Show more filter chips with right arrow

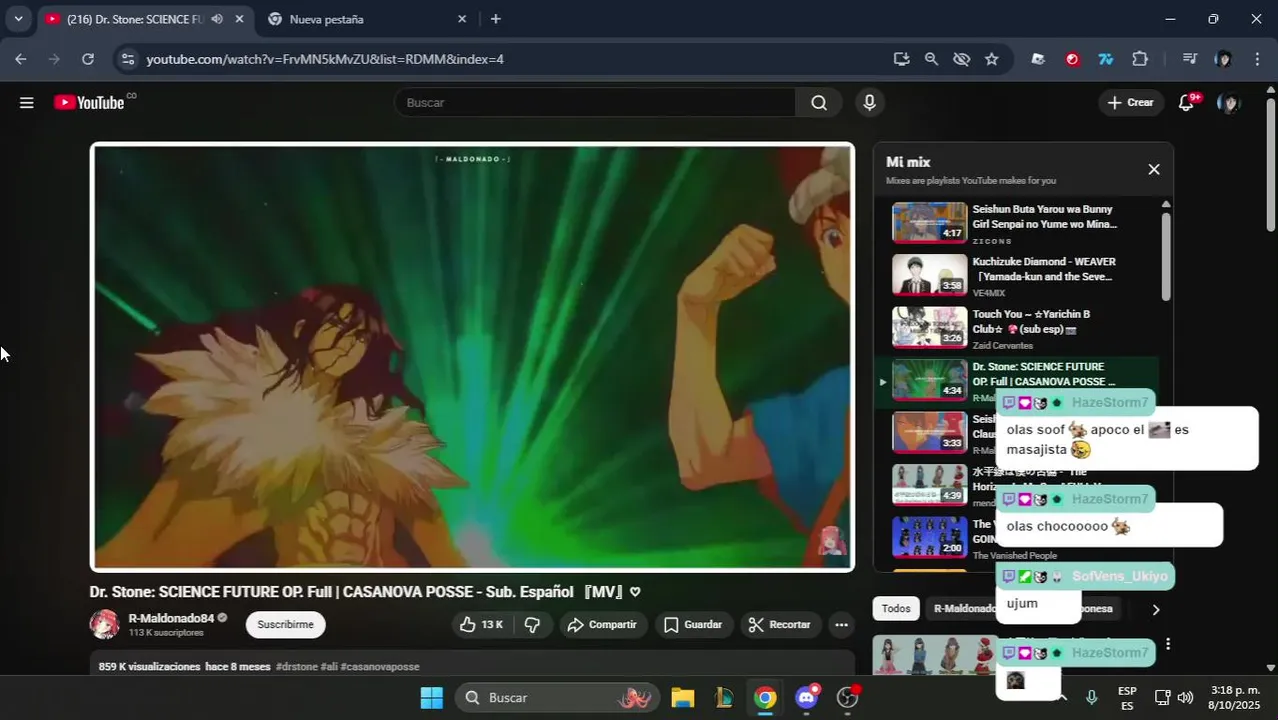pyautogui.click(x=1156, y=609)
